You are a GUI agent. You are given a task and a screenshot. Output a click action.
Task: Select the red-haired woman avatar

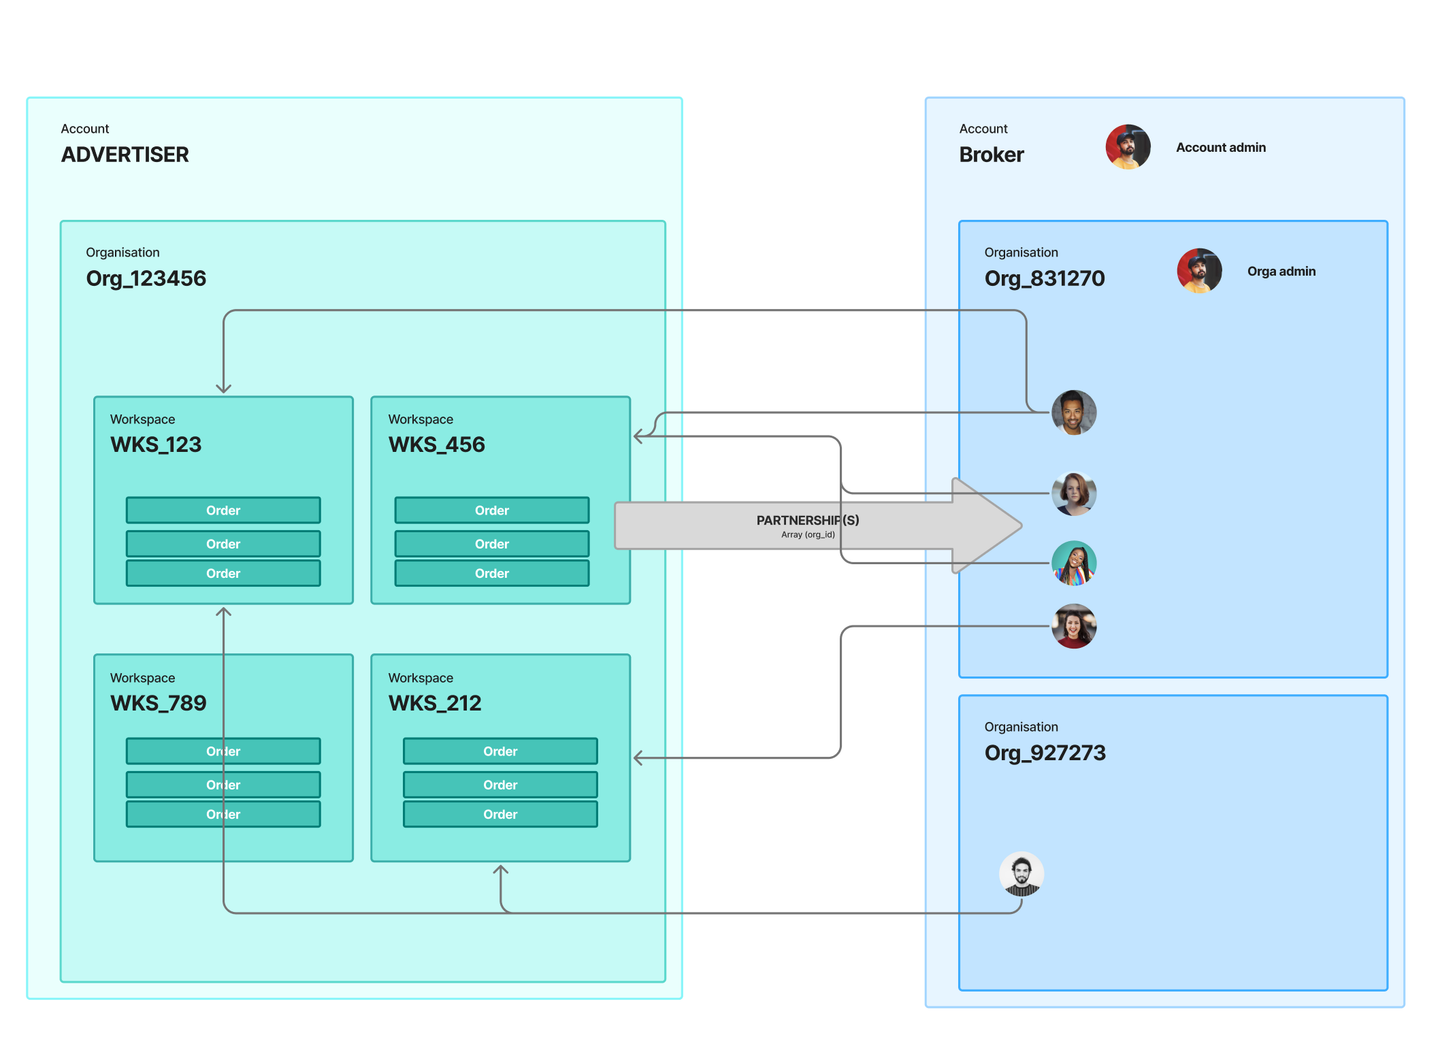click(x=1074, y=494)
